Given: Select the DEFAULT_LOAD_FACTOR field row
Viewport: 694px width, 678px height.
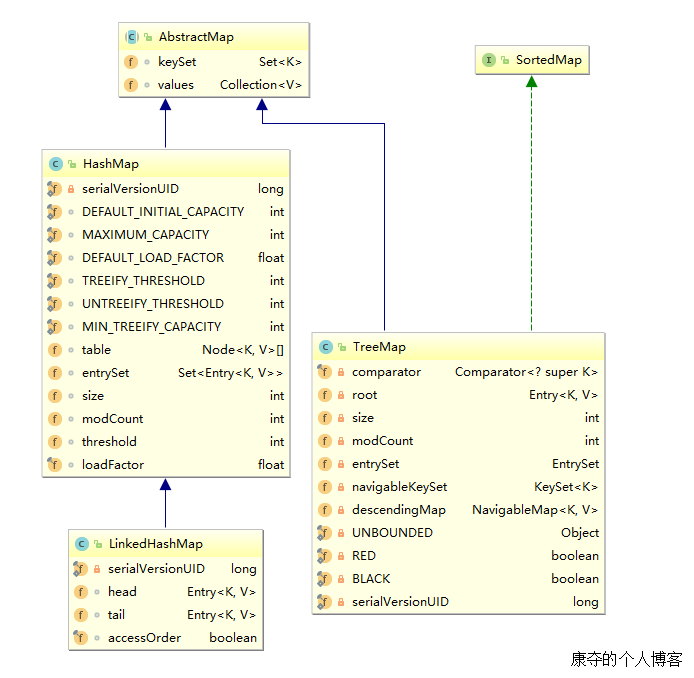Looking at the screenshot, I should coord(152,258).
